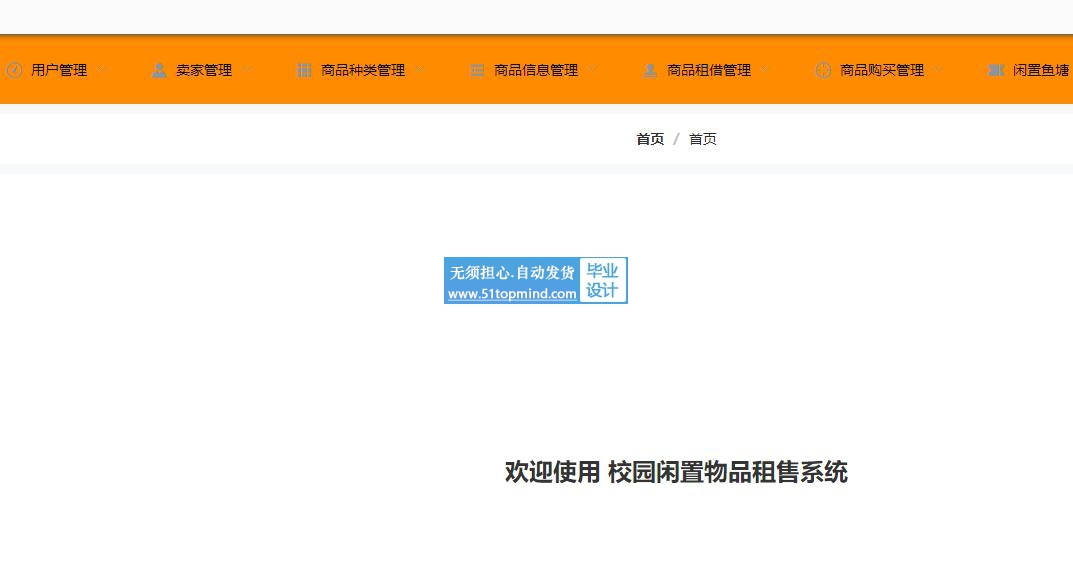
Task: Click the grid icon beside 商品种类管理
Action: (304, 70)
